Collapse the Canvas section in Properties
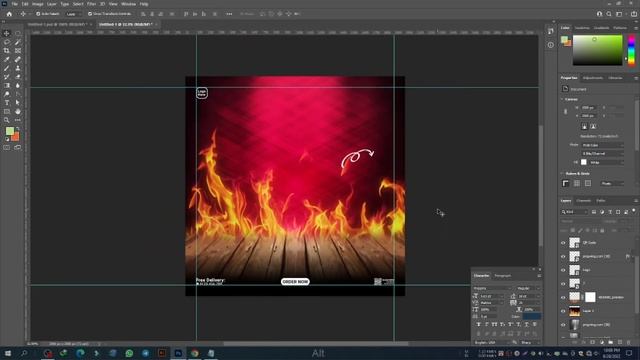 click(x=562, y=99)
